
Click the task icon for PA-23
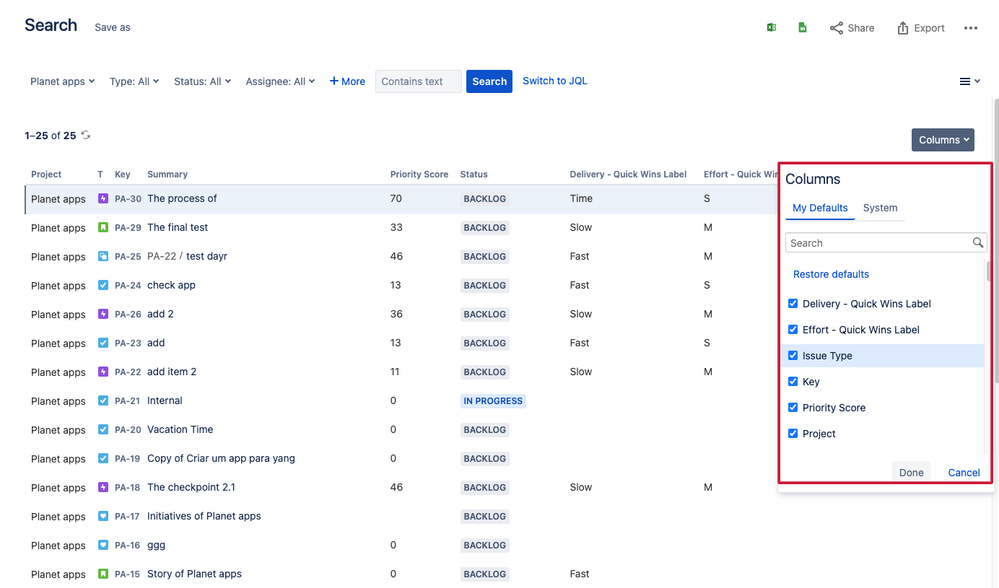(x=103, y=343)
